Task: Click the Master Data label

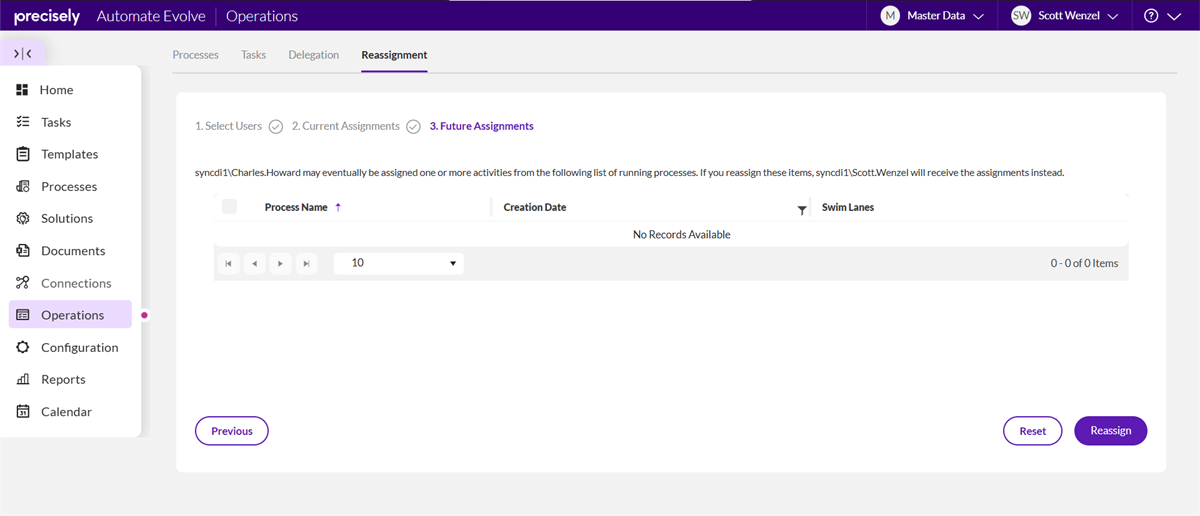Action: pos(936,16)
